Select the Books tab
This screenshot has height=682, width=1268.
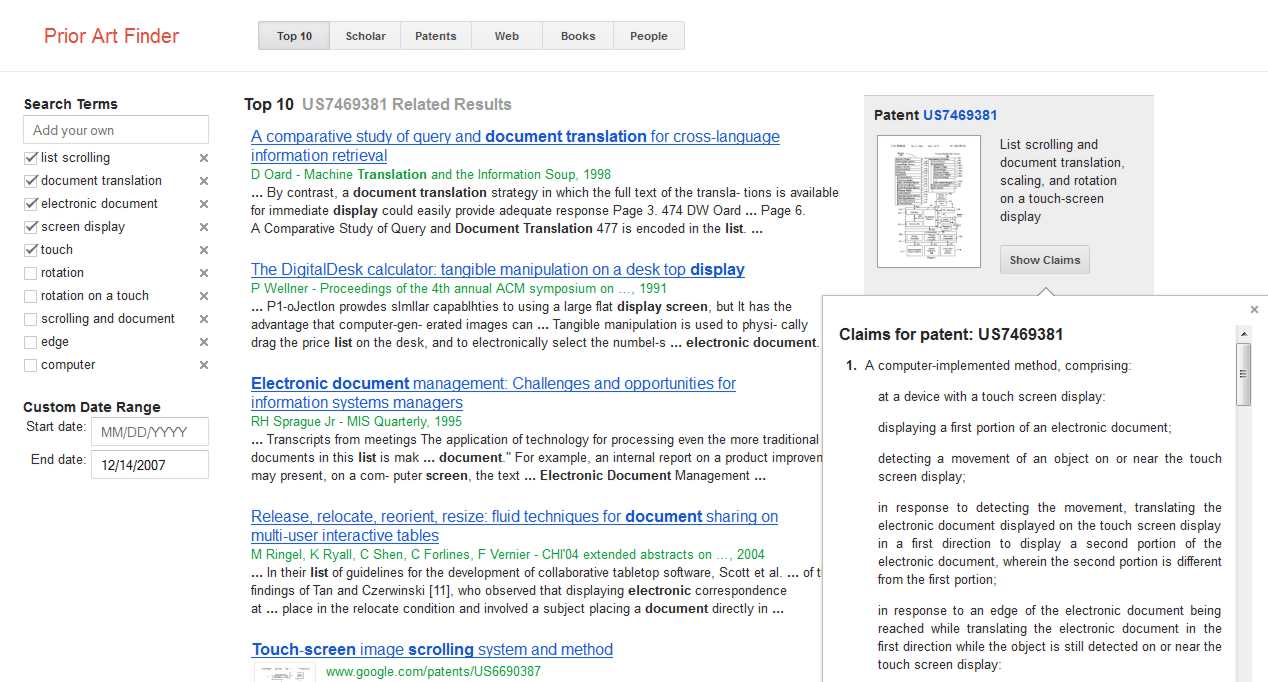pyautogui.click(x=578, y=36)
